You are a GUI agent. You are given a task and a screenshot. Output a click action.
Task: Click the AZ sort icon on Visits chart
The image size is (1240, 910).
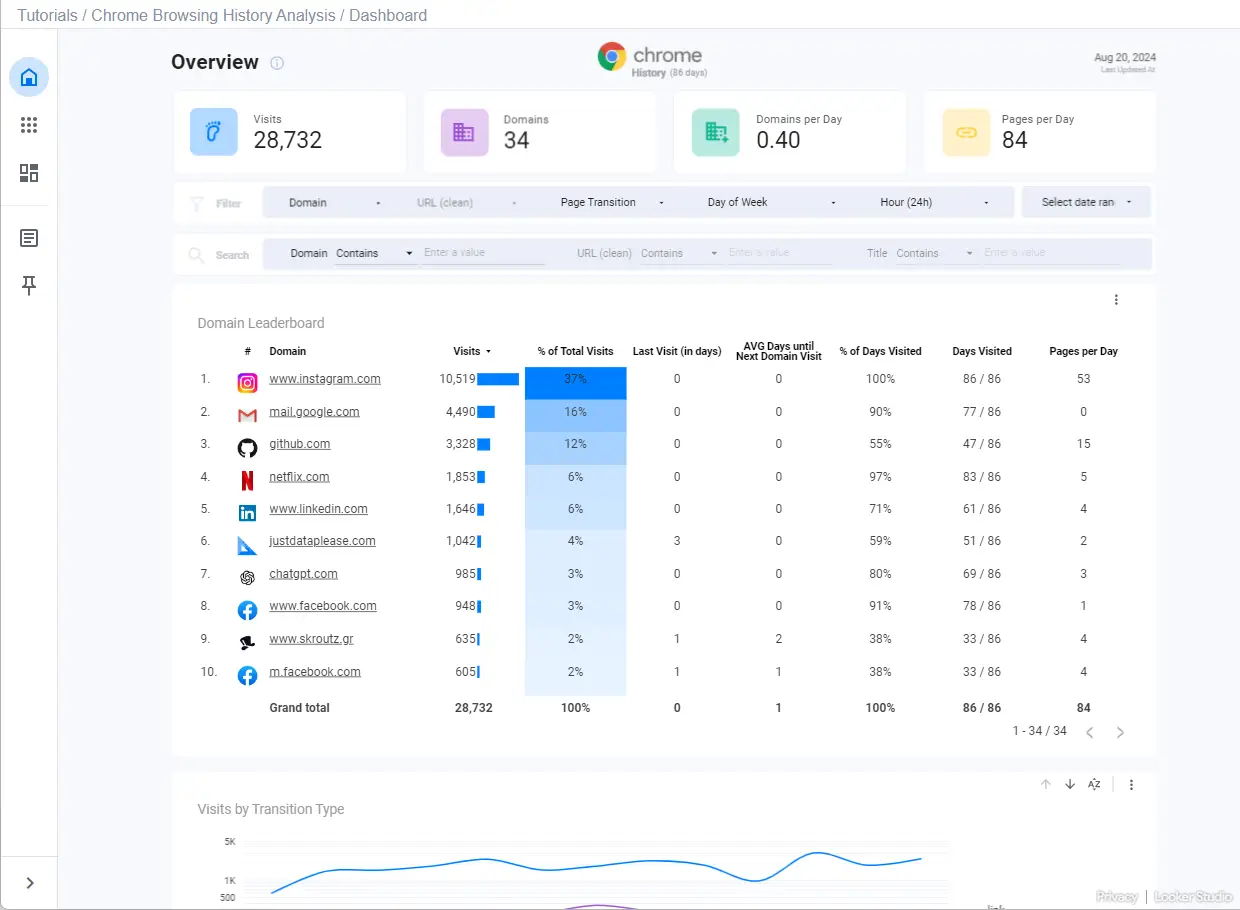click(1094, 785)
